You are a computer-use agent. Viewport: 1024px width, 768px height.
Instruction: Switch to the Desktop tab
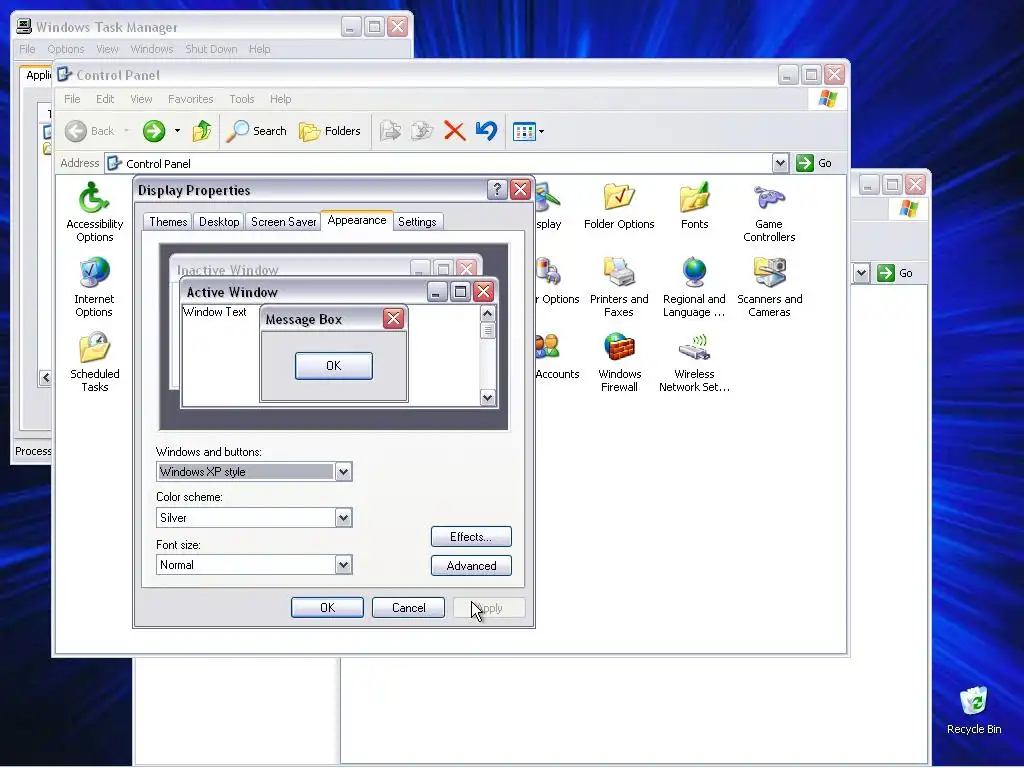[219, 222]
